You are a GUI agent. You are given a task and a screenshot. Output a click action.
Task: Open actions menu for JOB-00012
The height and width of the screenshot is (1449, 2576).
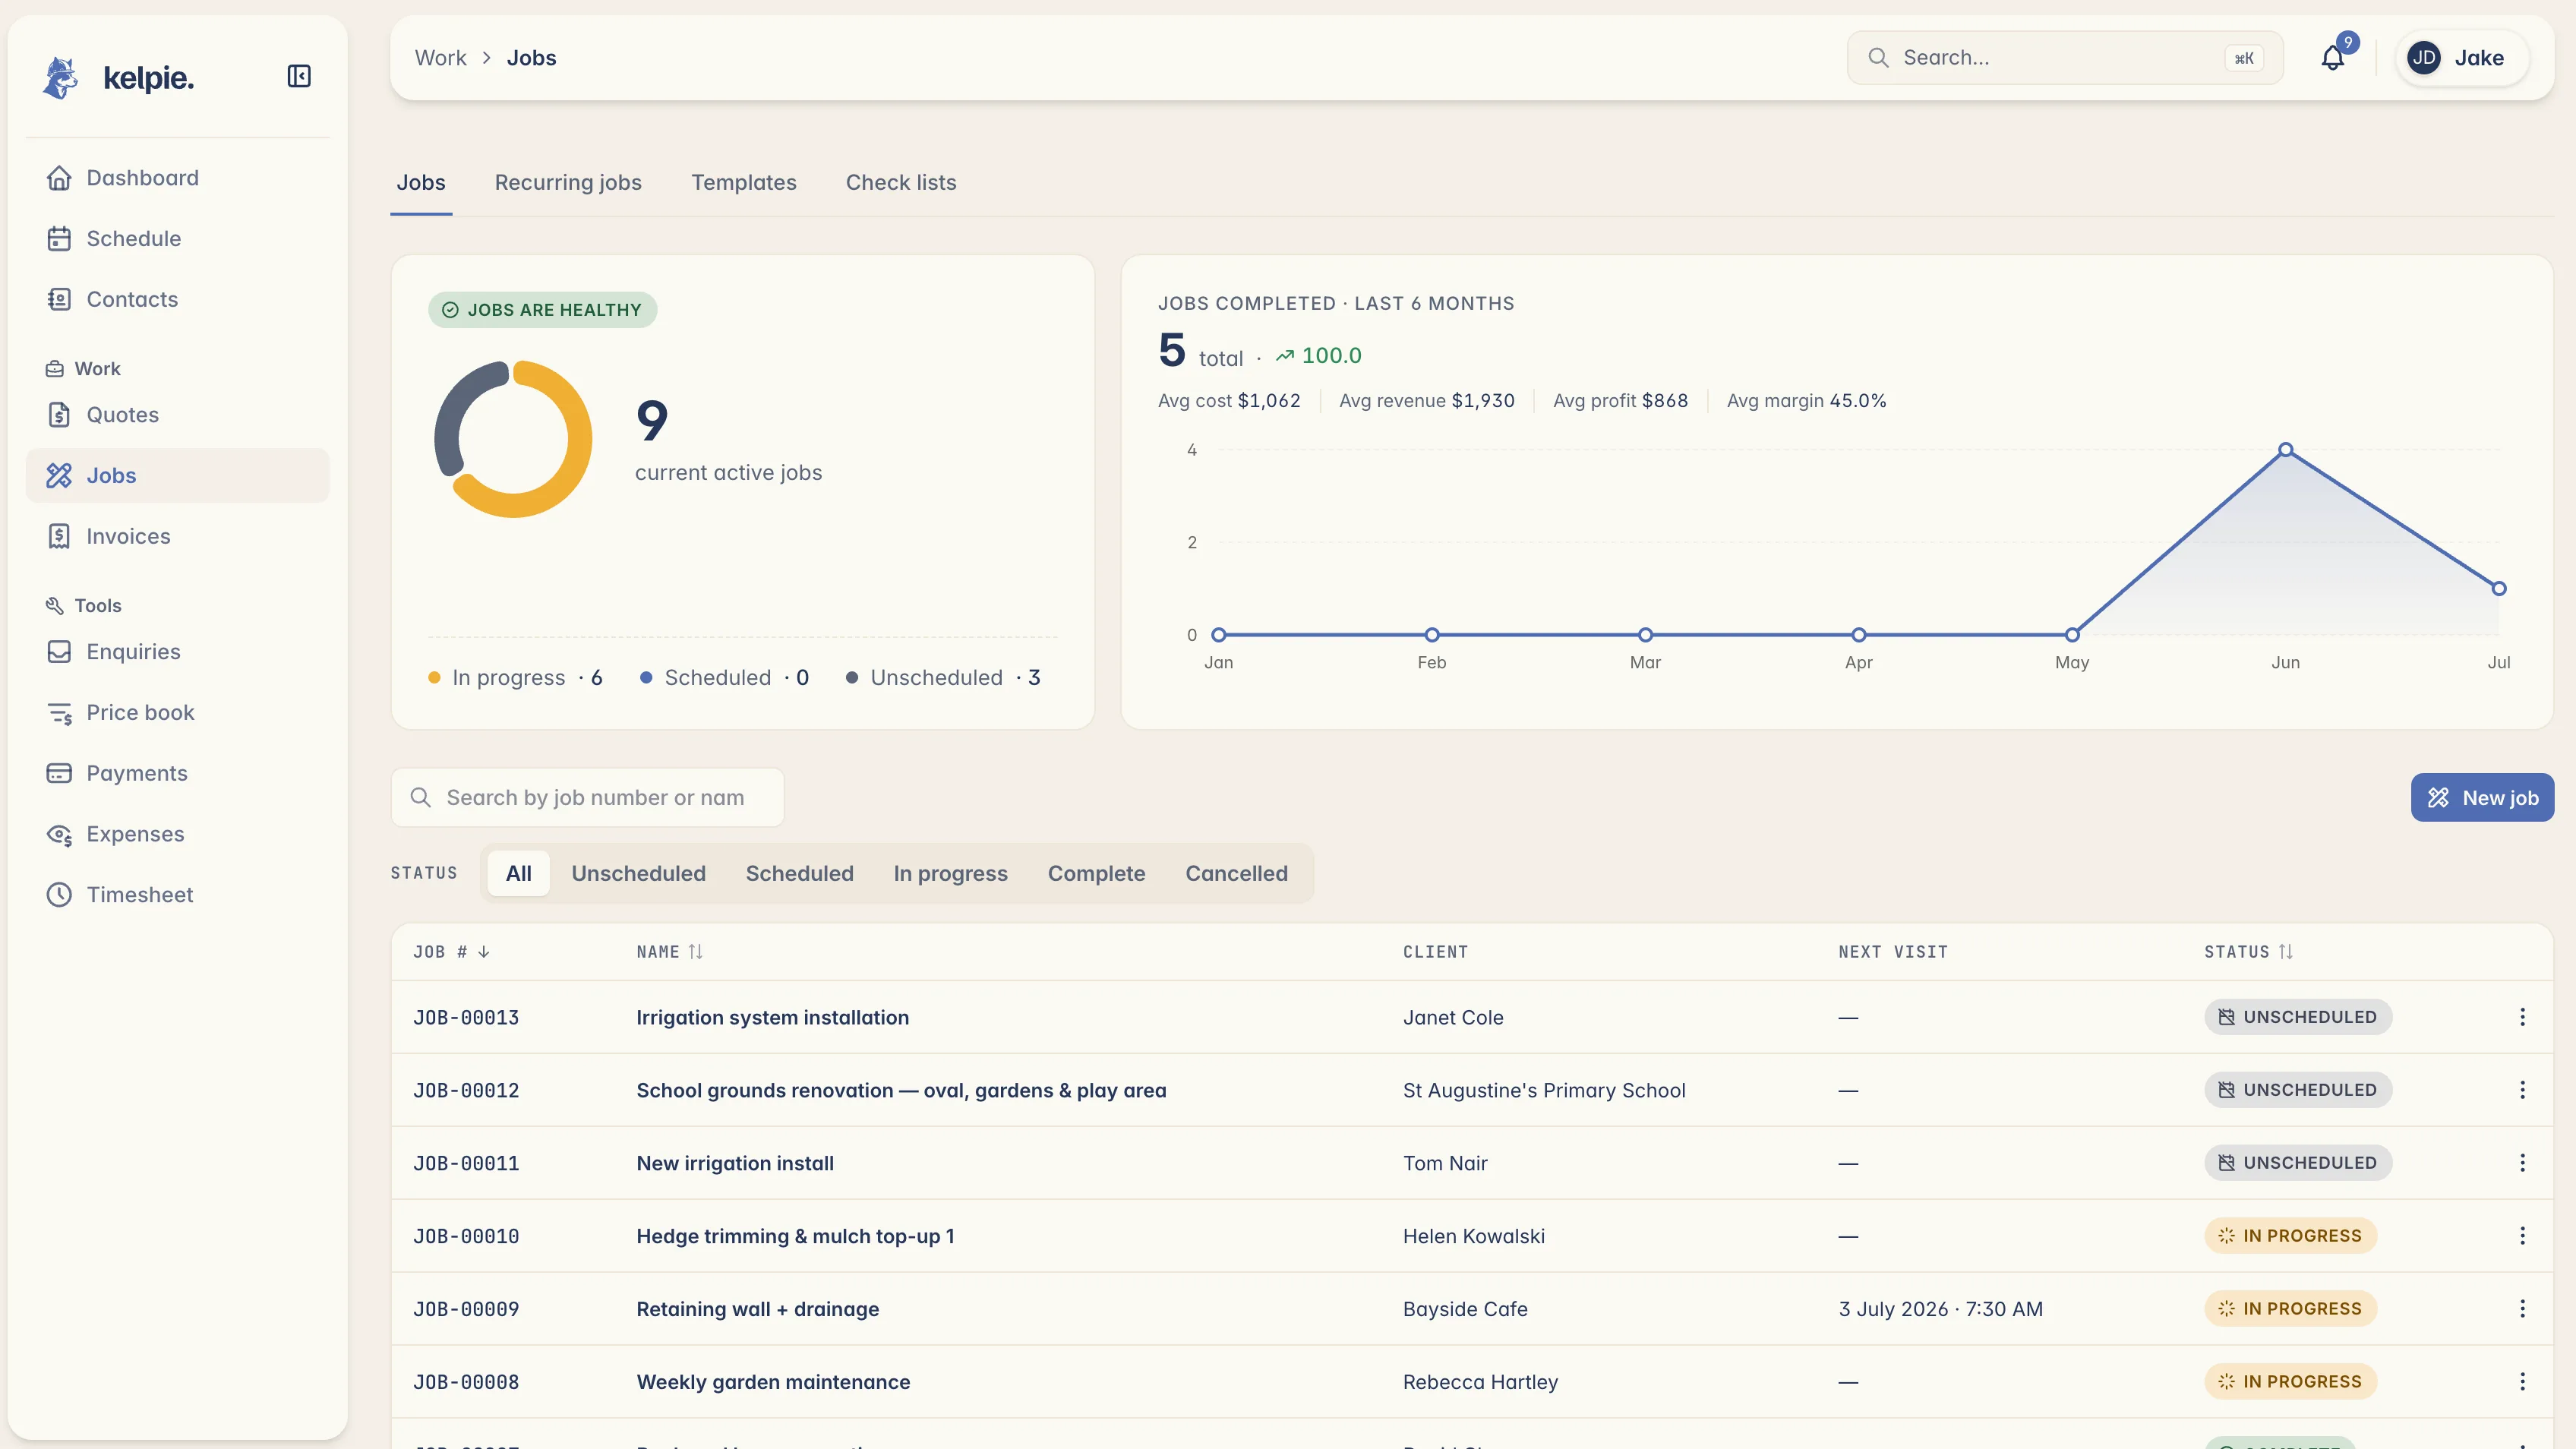[x=2523, y=1090]
